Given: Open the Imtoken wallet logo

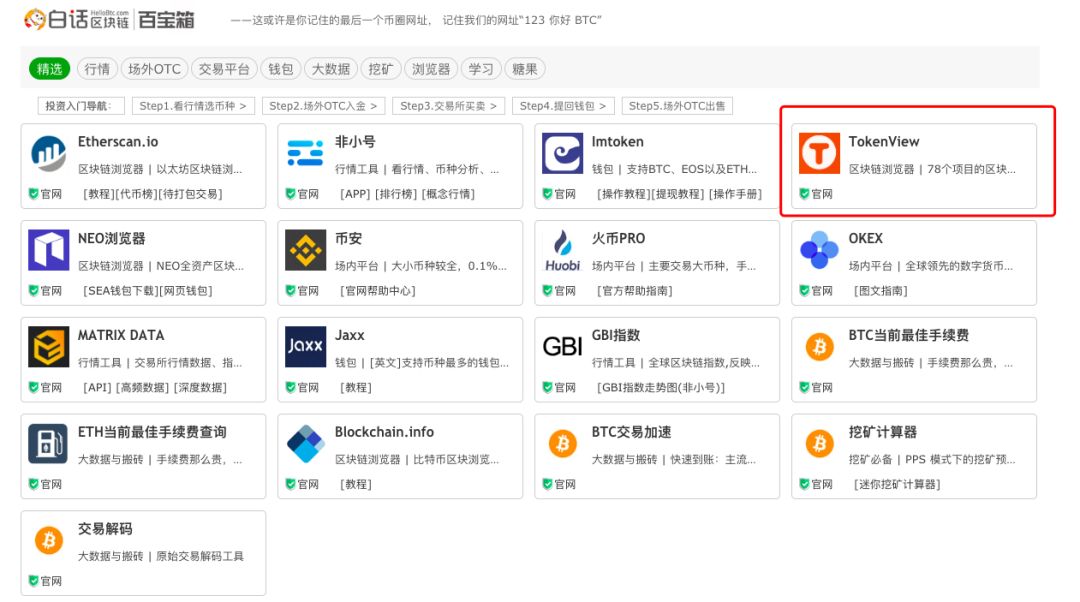Looking at the screenshot, I should [x=562, y=153].
